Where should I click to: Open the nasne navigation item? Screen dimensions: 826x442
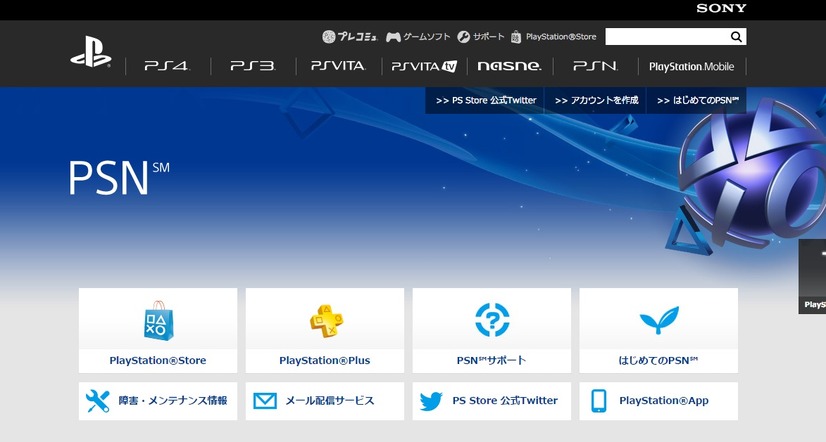(x=509, y=66)
